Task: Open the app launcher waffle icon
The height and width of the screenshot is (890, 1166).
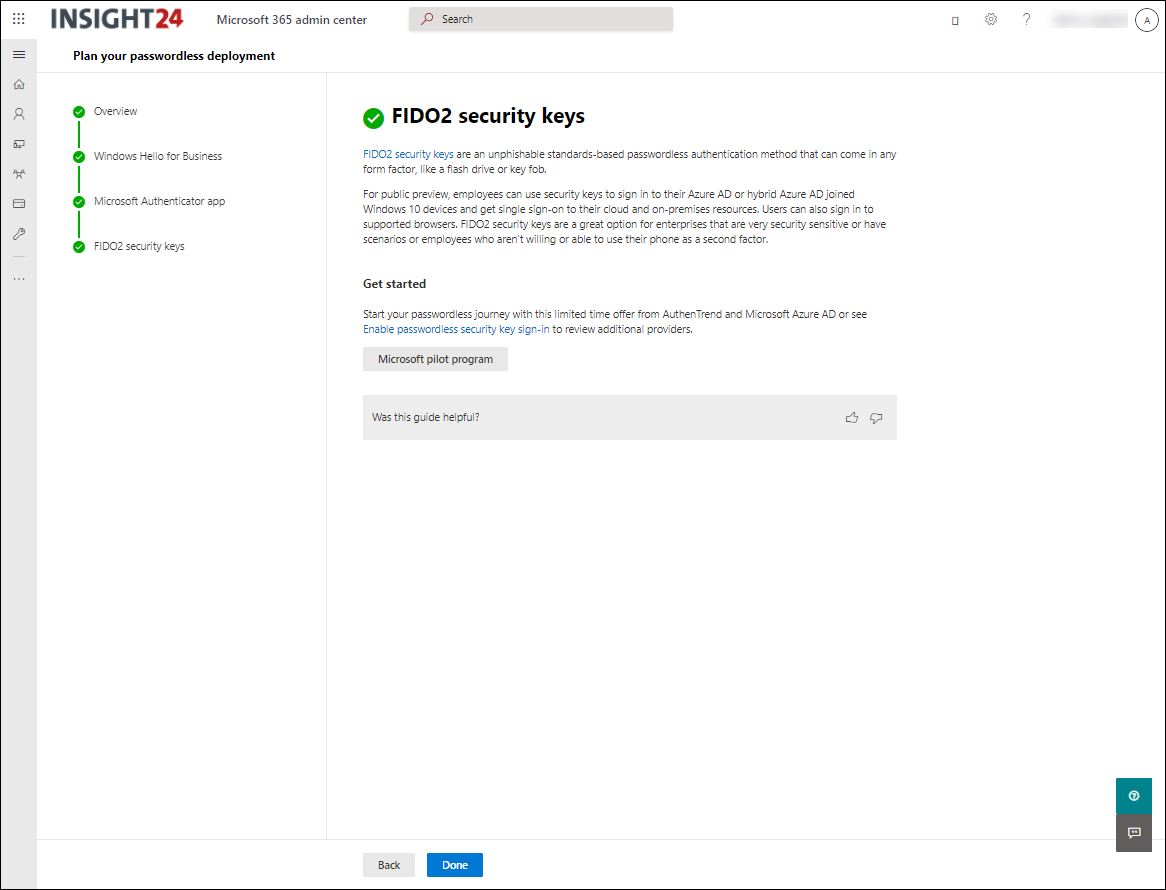Action: [18, 19]
